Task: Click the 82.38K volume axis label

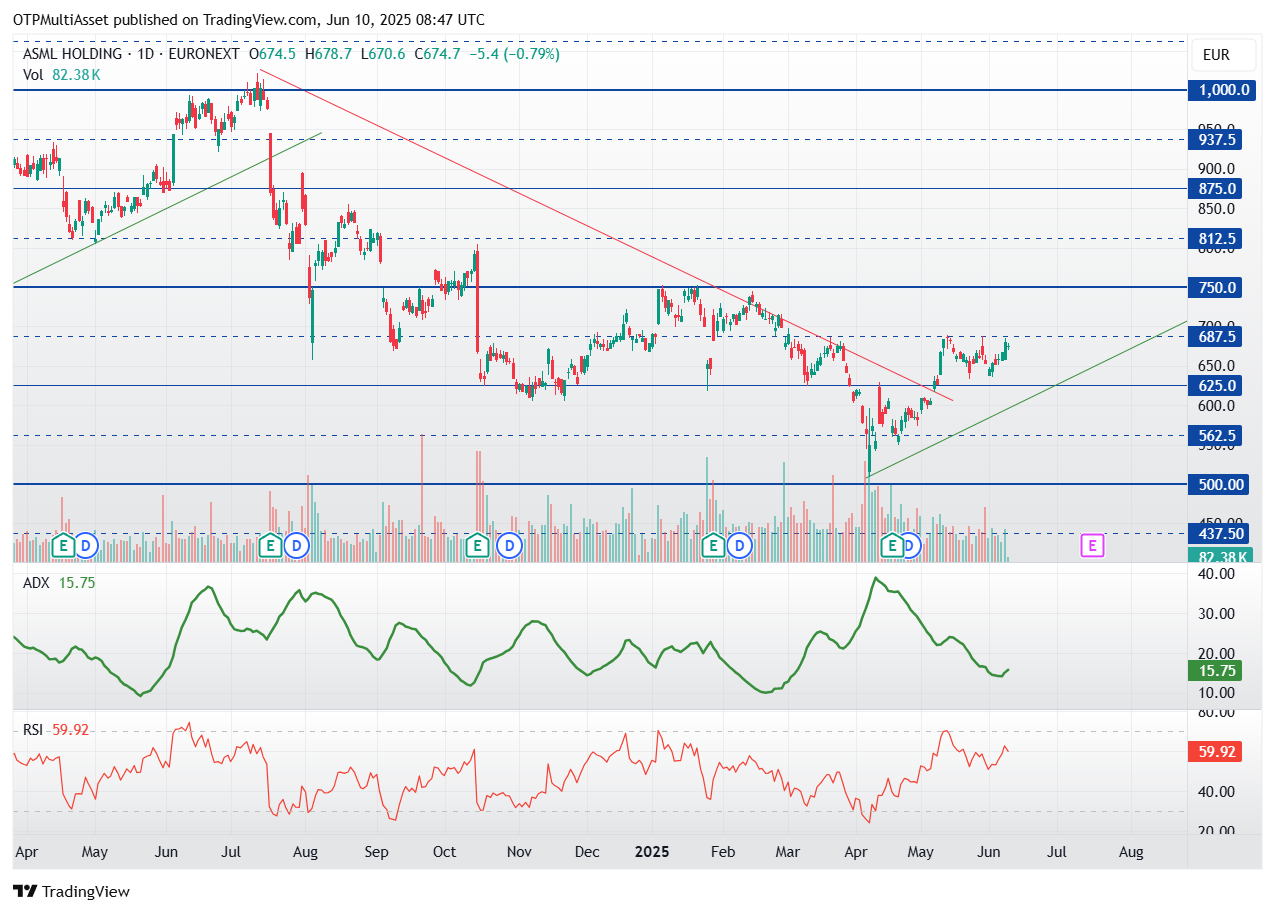Action: click(x=1218, y=556)
